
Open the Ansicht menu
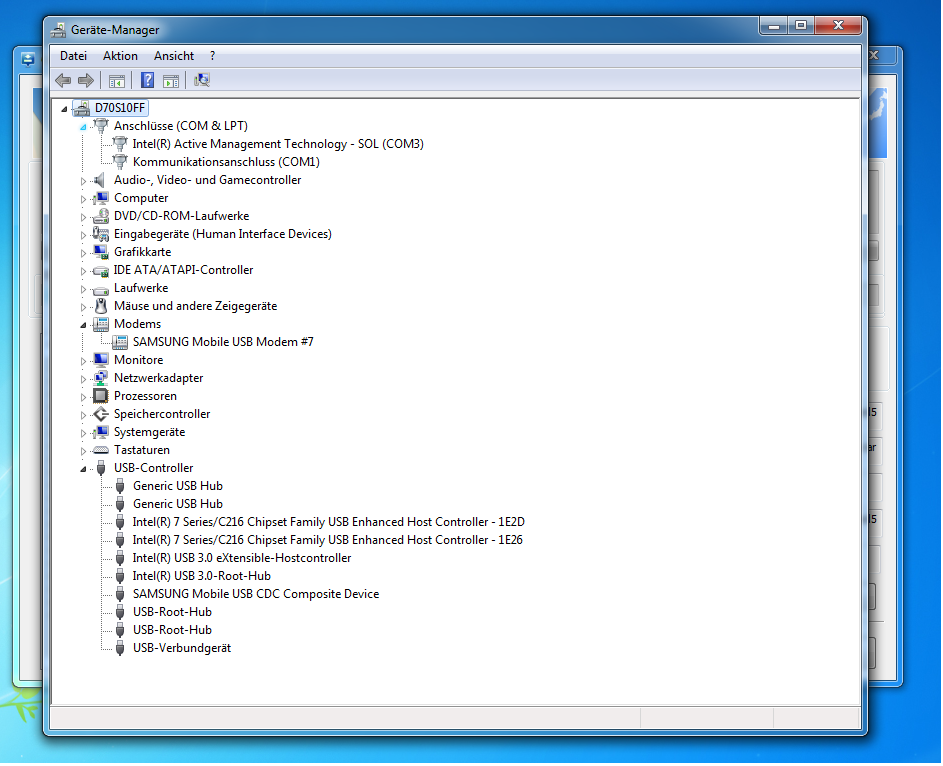(x=174, y=56)
